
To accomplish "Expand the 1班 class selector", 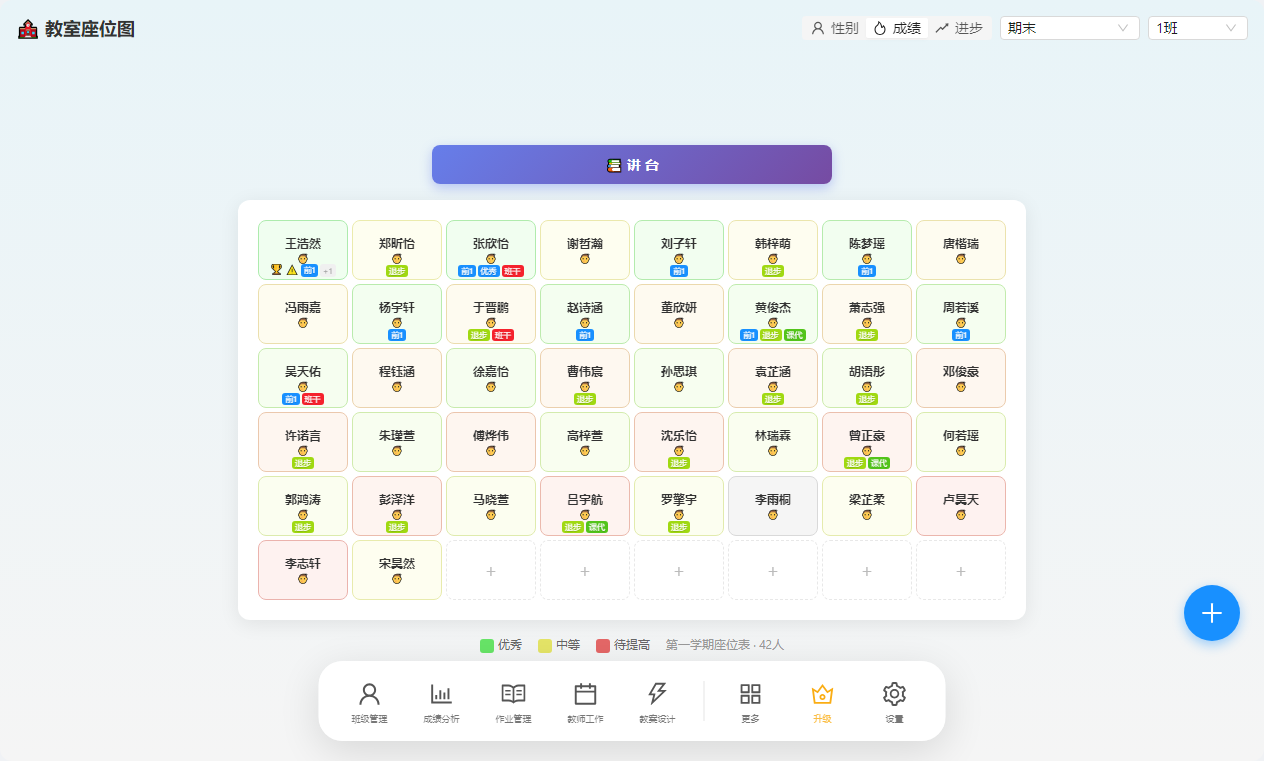I will [x=1197, y=28].
